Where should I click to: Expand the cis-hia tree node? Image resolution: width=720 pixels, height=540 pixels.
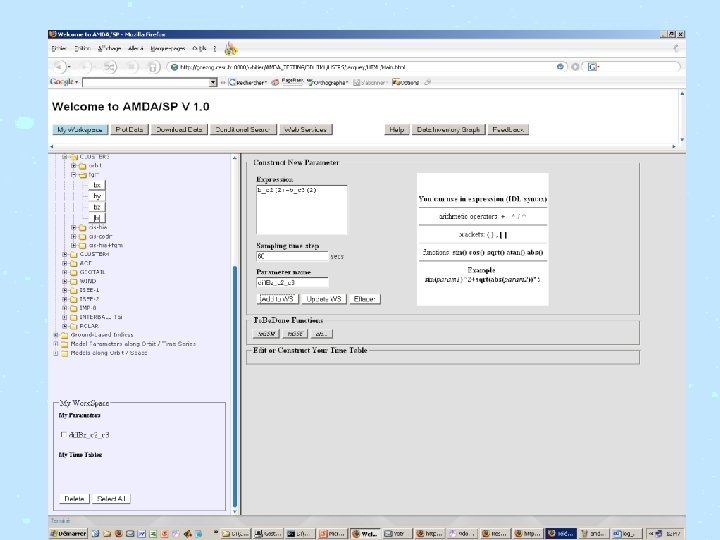(73, 227)
